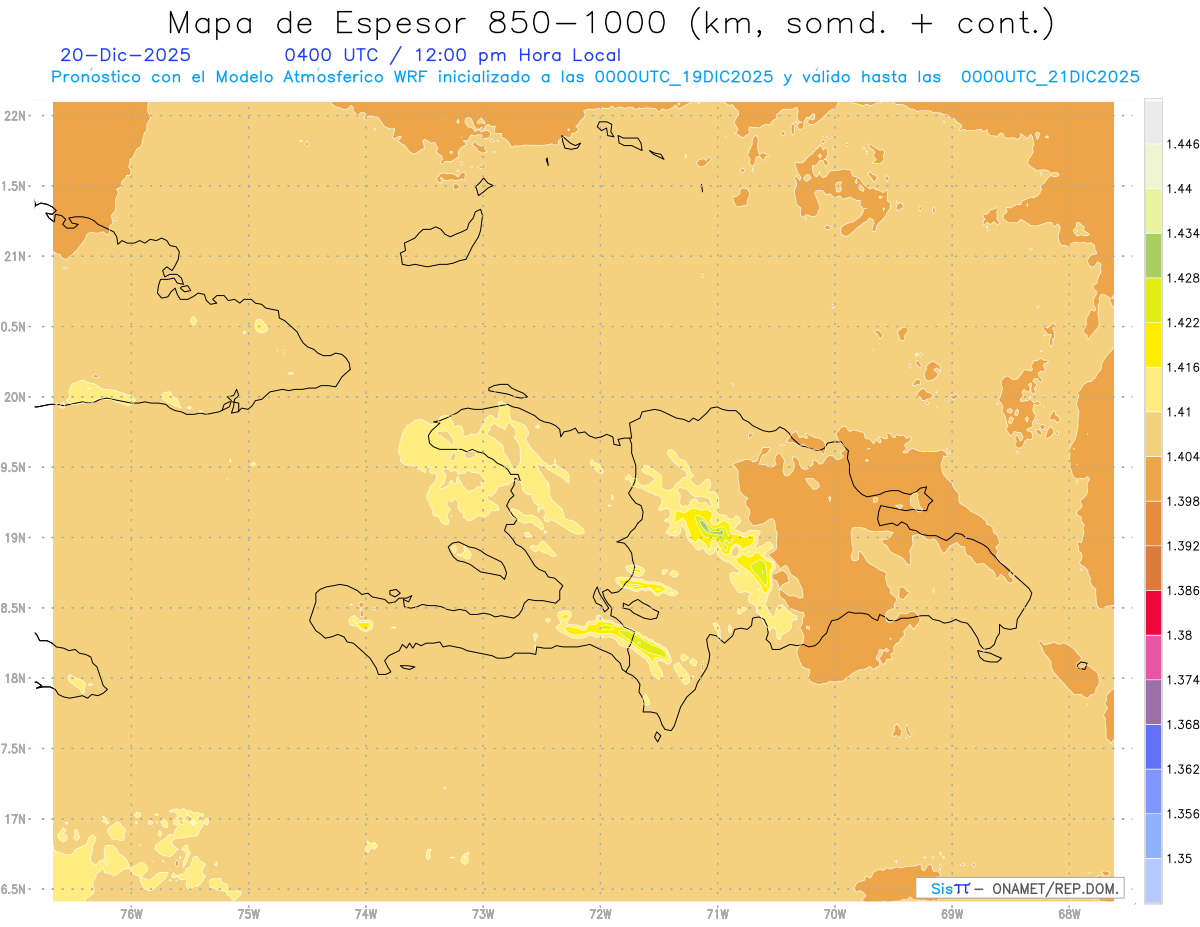The width and height of the screenshot is (1200, 927).
Task: Select the date label '20-Dic-2025'
Action: (x=125, y=56)
